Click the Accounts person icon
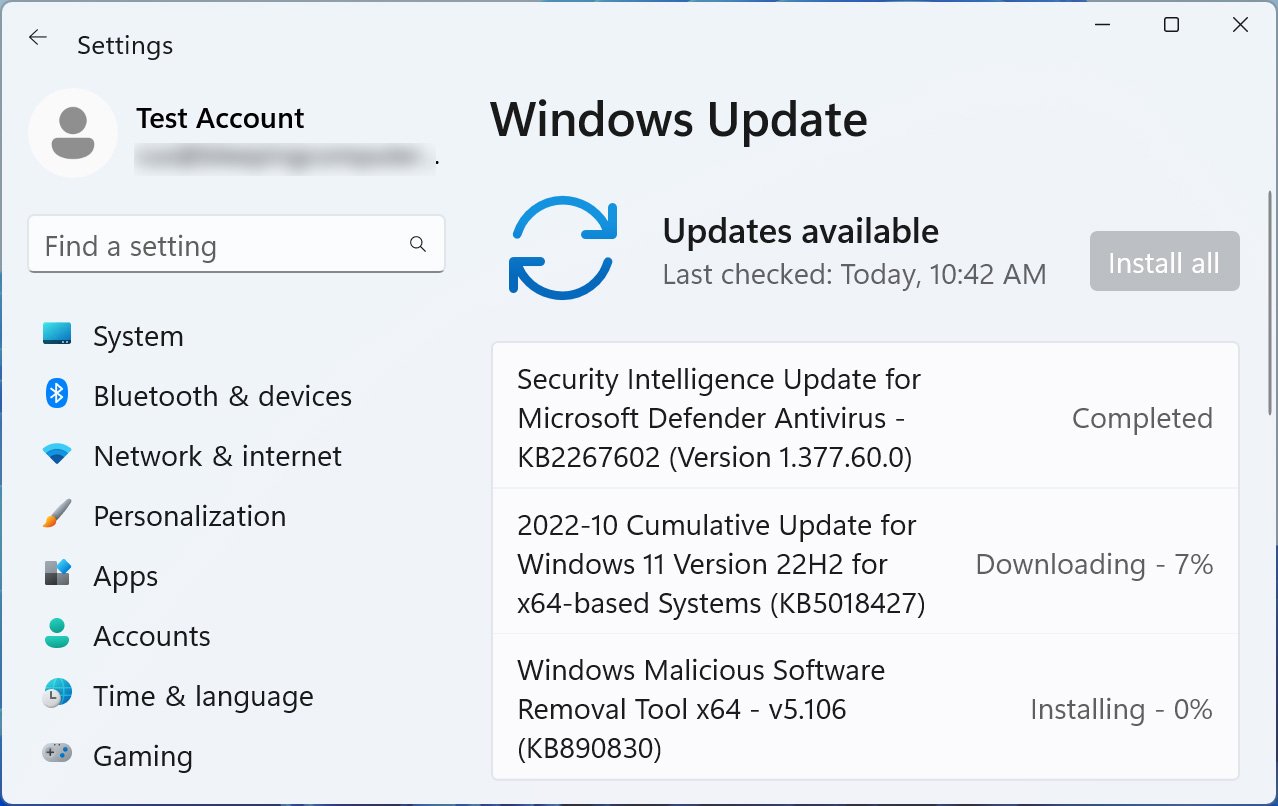 click(57, 634)
